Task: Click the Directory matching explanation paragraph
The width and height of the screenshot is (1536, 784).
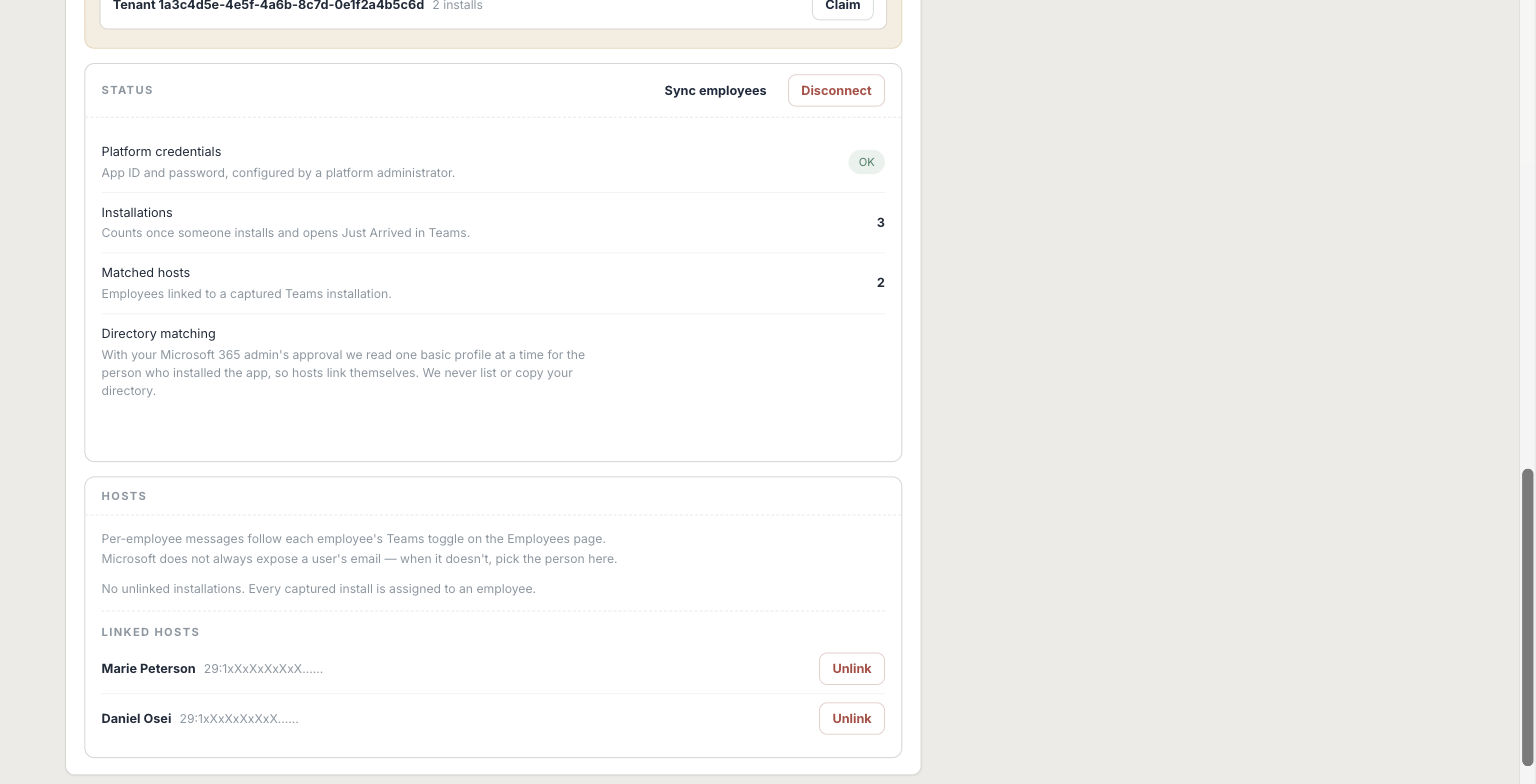Action: point(343,373)
